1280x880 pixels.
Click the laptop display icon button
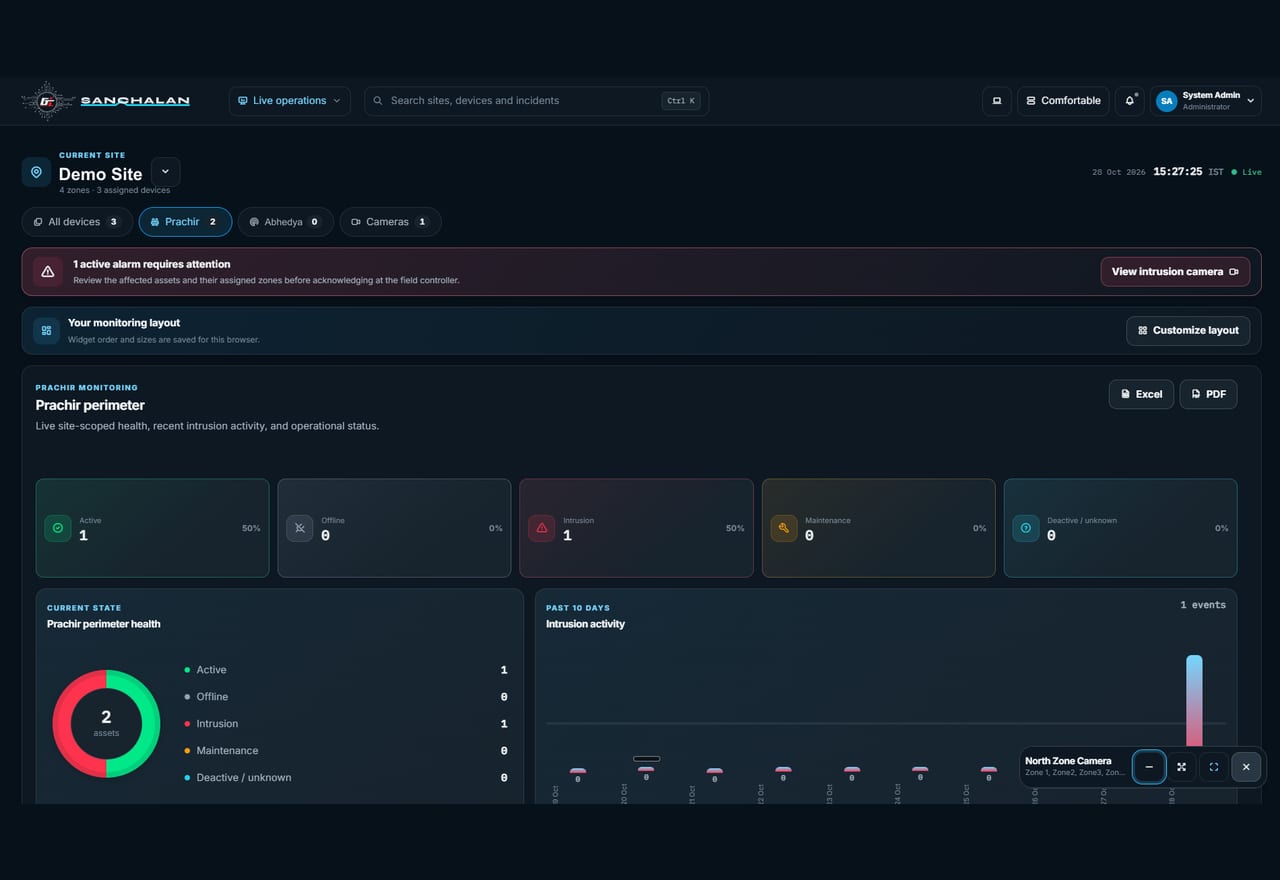pyautogui.click(x=996, y=101)
